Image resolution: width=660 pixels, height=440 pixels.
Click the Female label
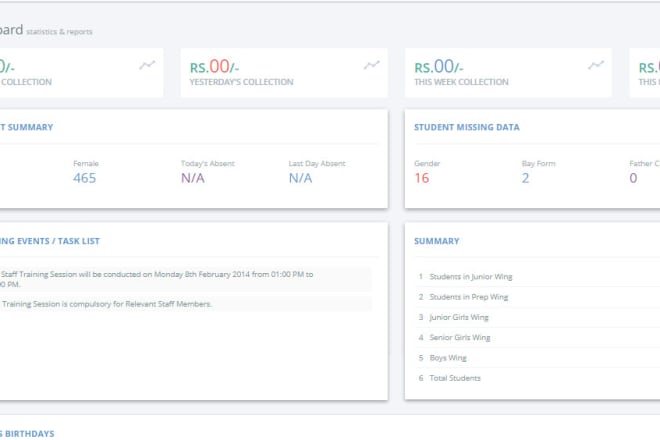coord(86,163)
